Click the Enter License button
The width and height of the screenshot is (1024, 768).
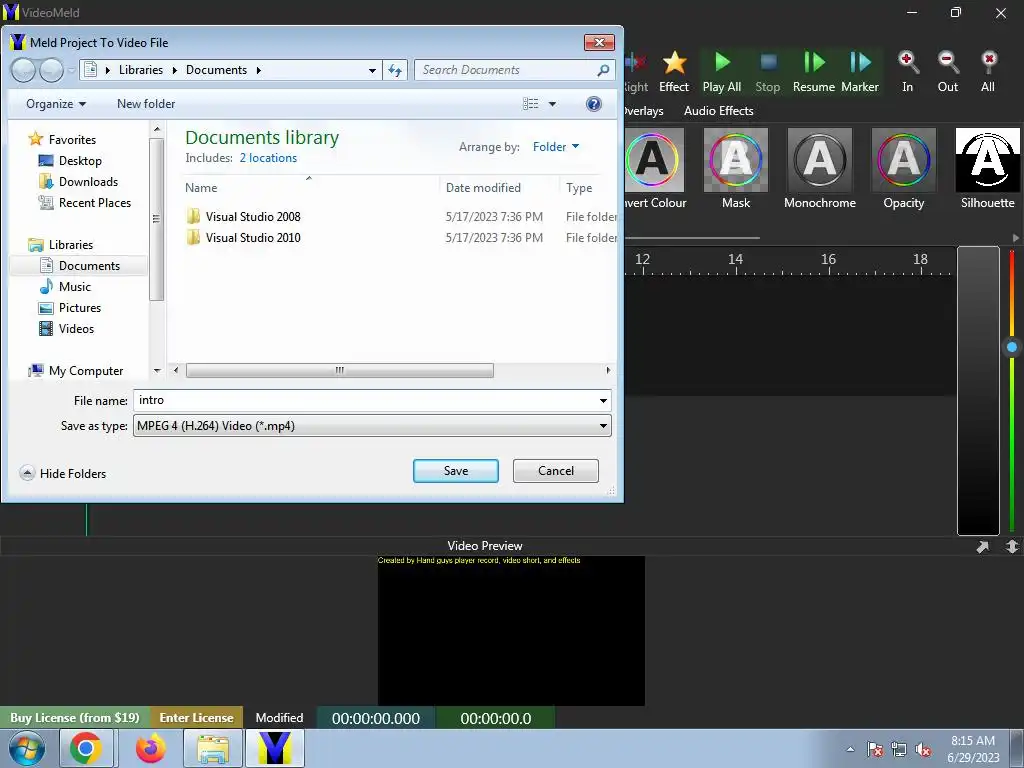(196, 718)
